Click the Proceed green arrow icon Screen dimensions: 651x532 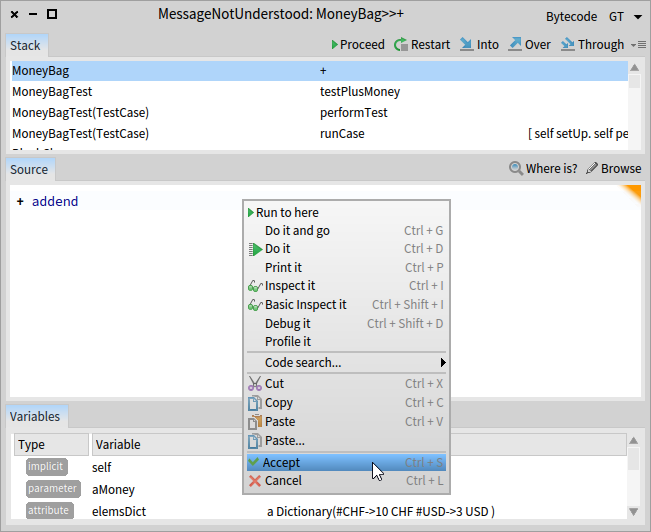click(334, 44)
